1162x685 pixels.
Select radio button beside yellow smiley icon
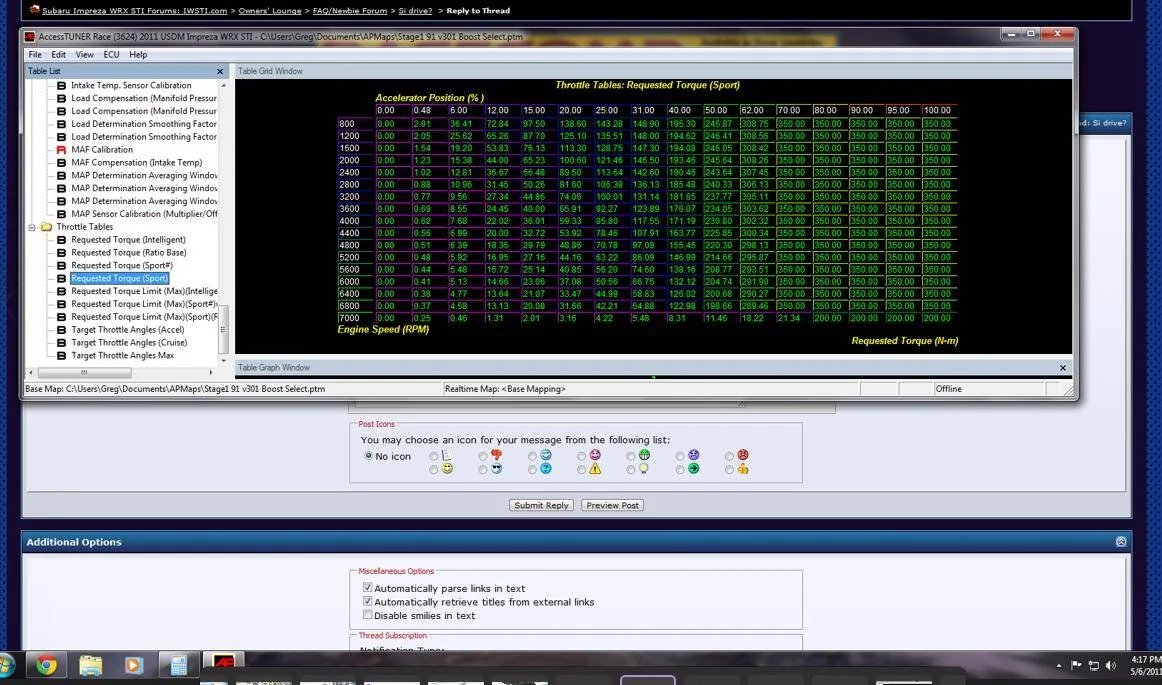tap(434, 470)
